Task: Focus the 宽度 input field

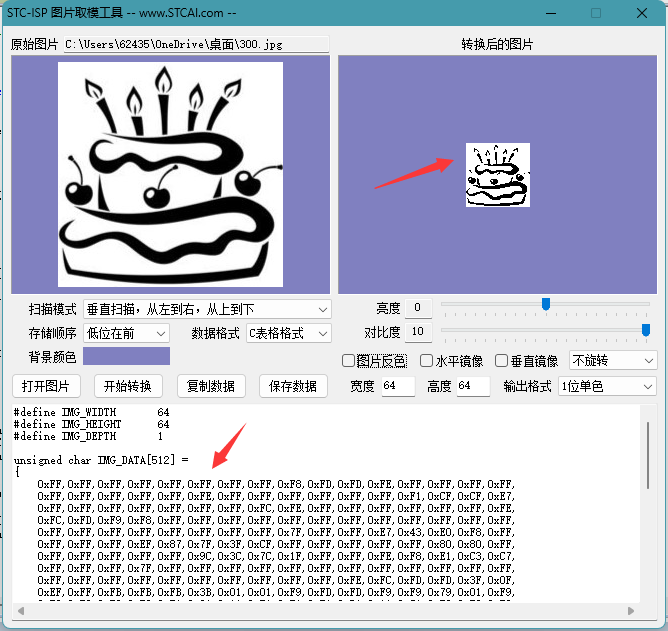Action: 398,386
